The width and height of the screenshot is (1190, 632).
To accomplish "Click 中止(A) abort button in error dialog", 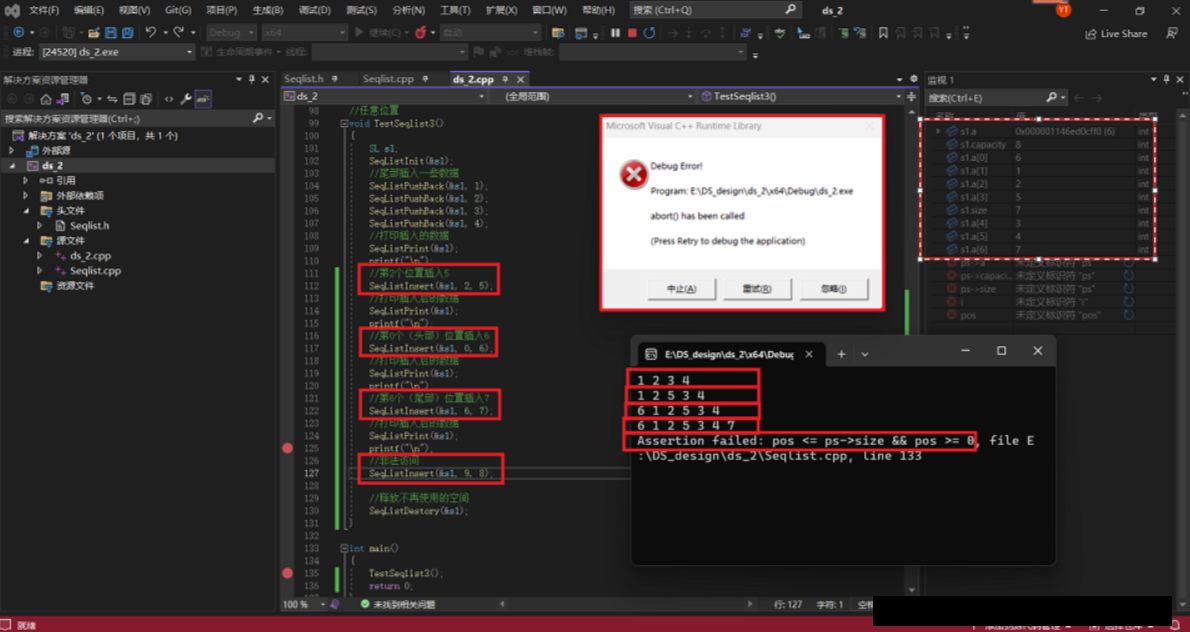I will pos(681,289).
